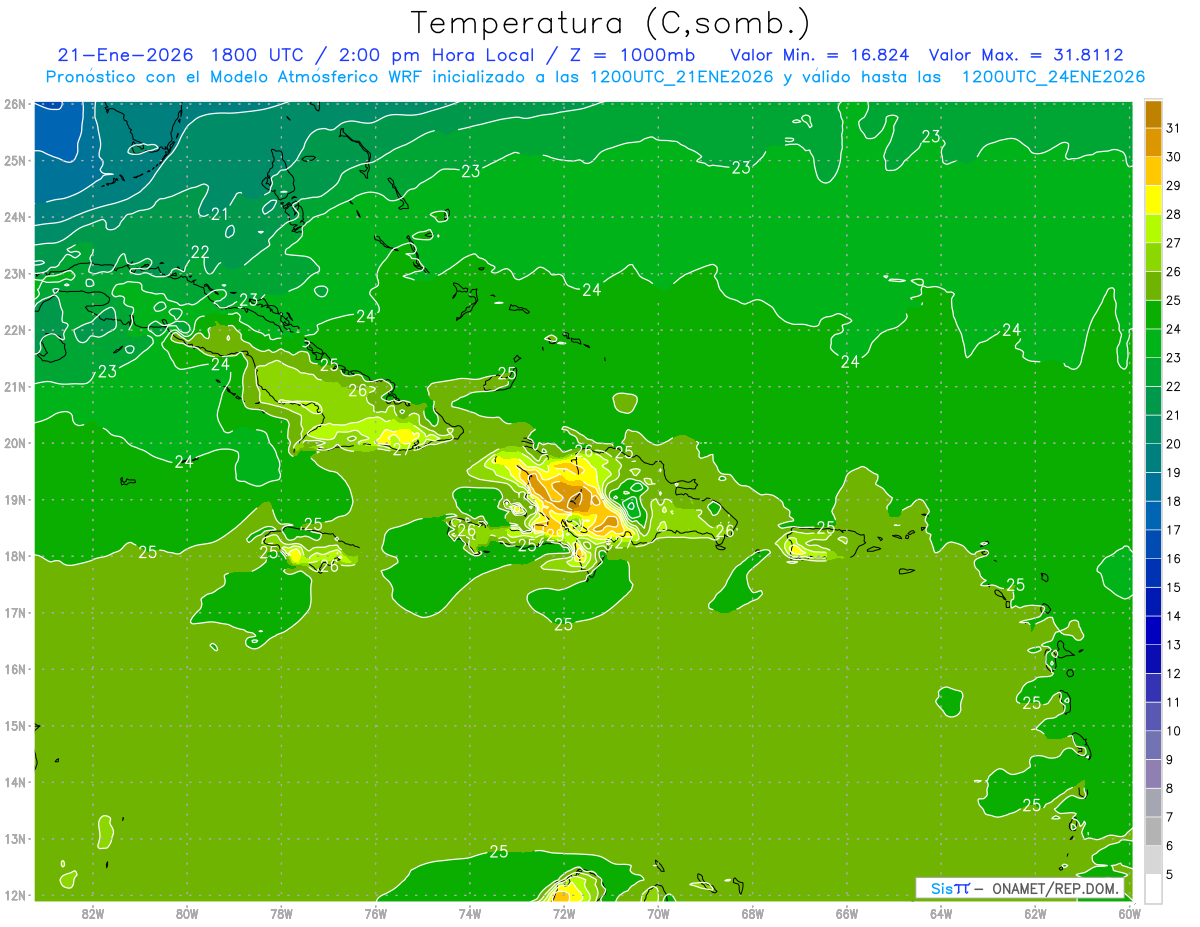Click the map contour label '22' near 23N
This screenshot has height=927, width=1200.
[x=200, y=252]
